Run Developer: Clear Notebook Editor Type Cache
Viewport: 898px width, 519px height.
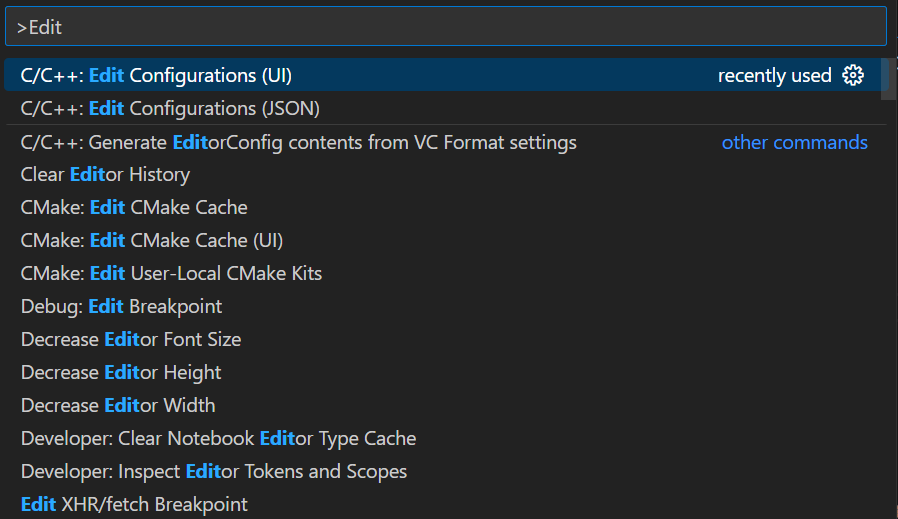218,438
